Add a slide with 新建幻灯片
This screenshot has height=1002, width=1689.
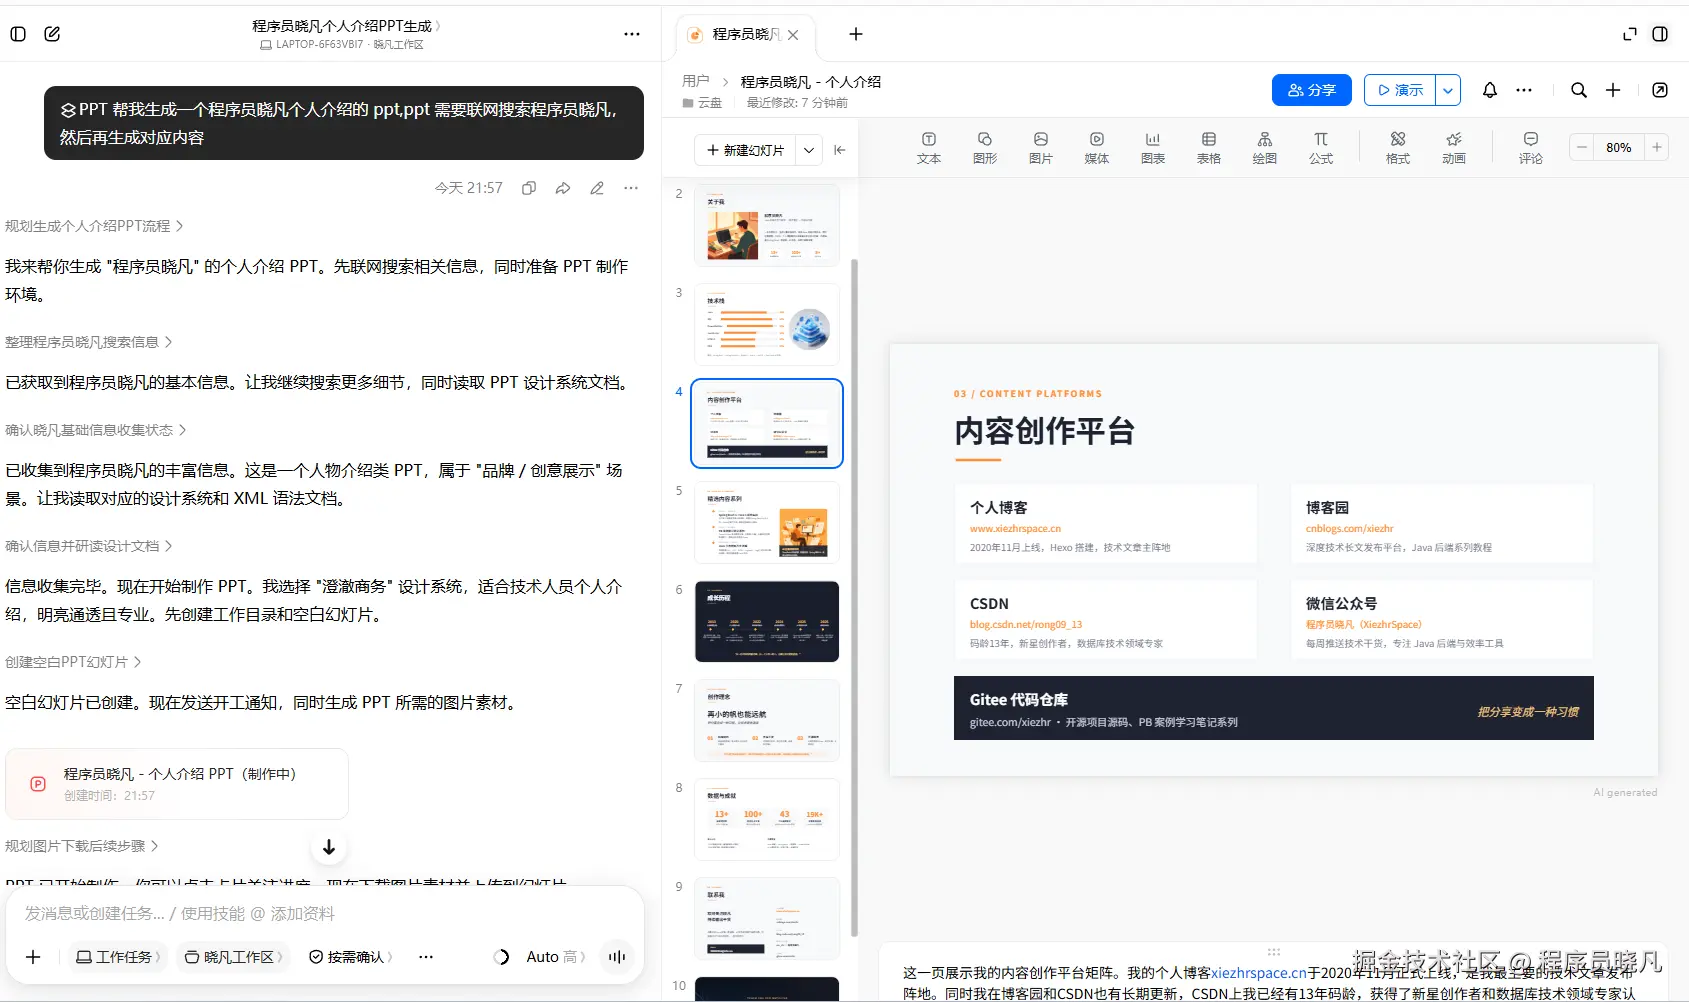(745, 150)
